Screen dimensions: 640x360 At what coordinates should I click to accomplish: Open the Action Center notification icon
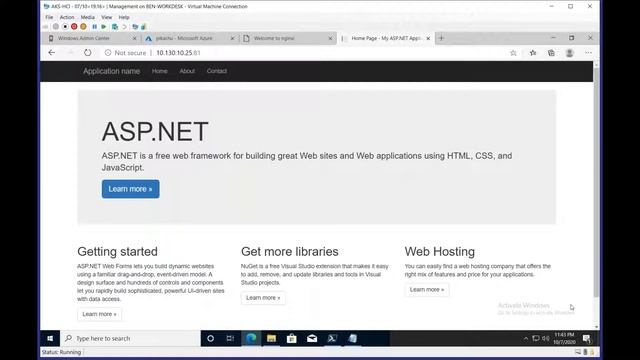pos(587,338)
